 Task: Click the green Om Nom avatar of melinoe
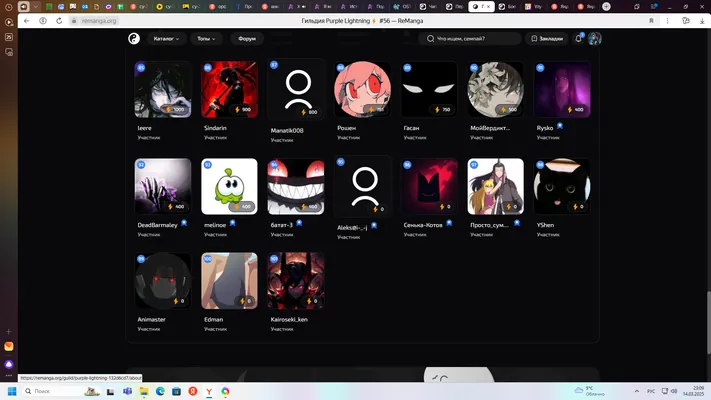[229, 186]
